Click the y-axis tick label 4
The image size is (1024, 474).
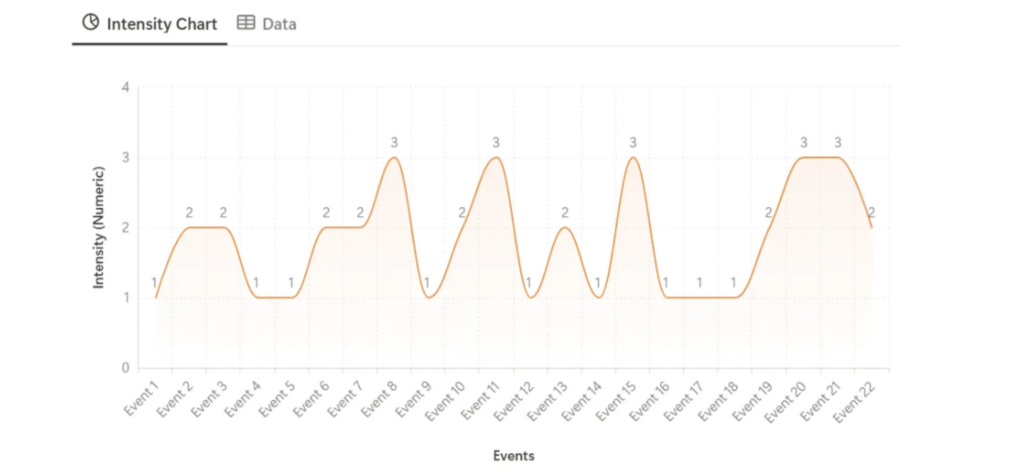[126, 88]
